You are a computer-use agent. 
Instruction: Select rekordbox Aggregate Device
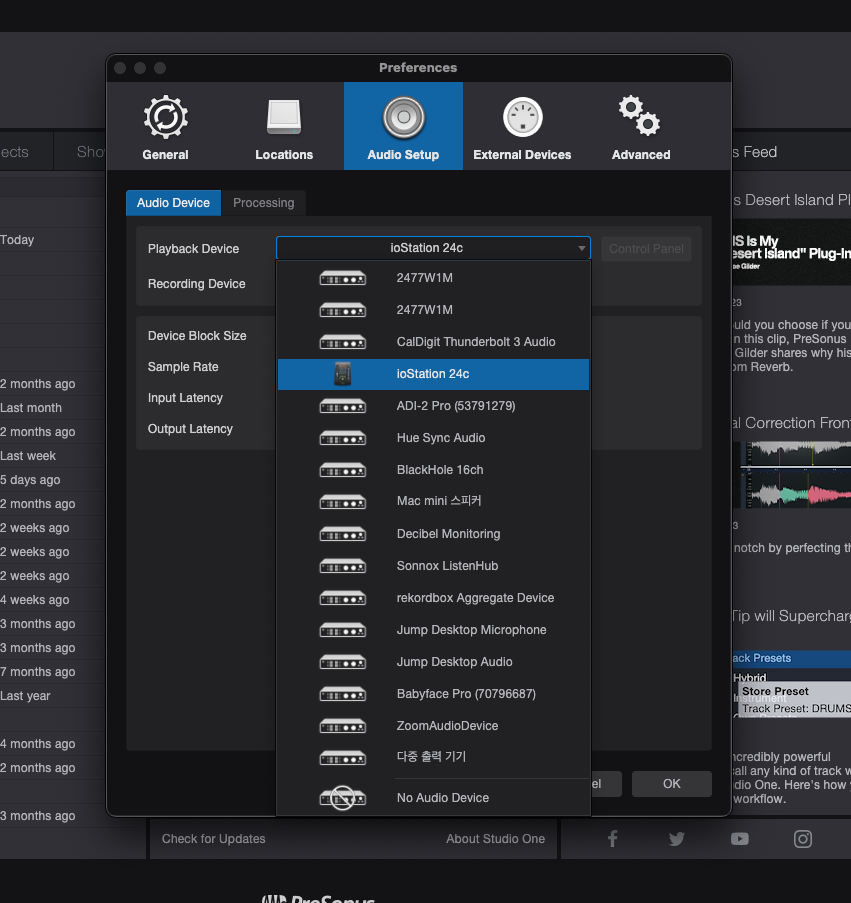[x=433, y=598]
